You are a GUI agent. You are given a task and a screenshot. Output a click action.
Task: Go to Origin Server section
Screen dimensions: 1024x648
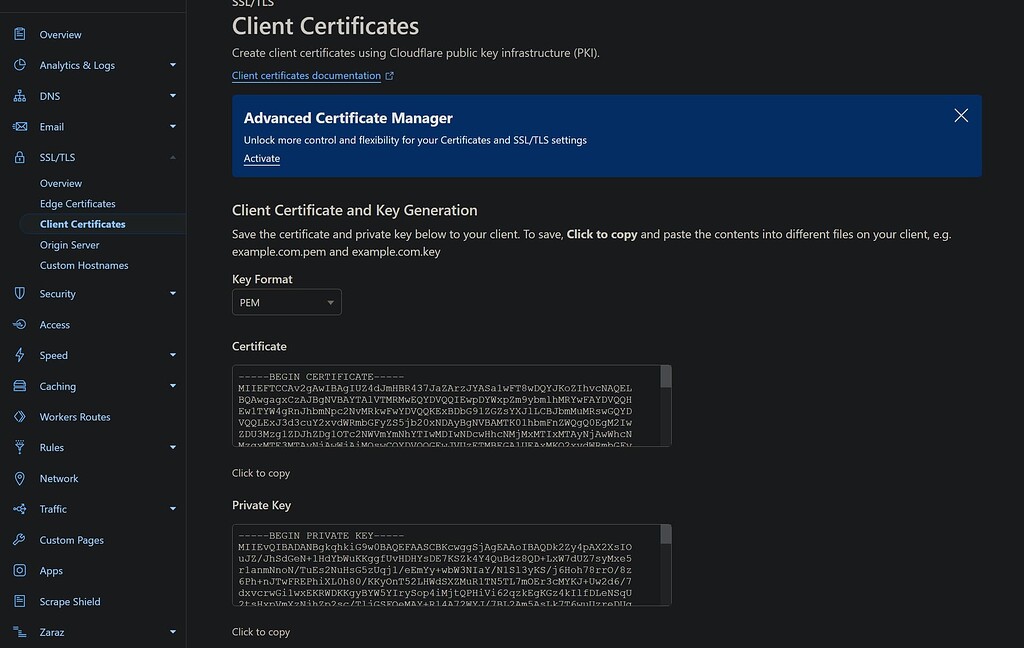tap(70, 245)
